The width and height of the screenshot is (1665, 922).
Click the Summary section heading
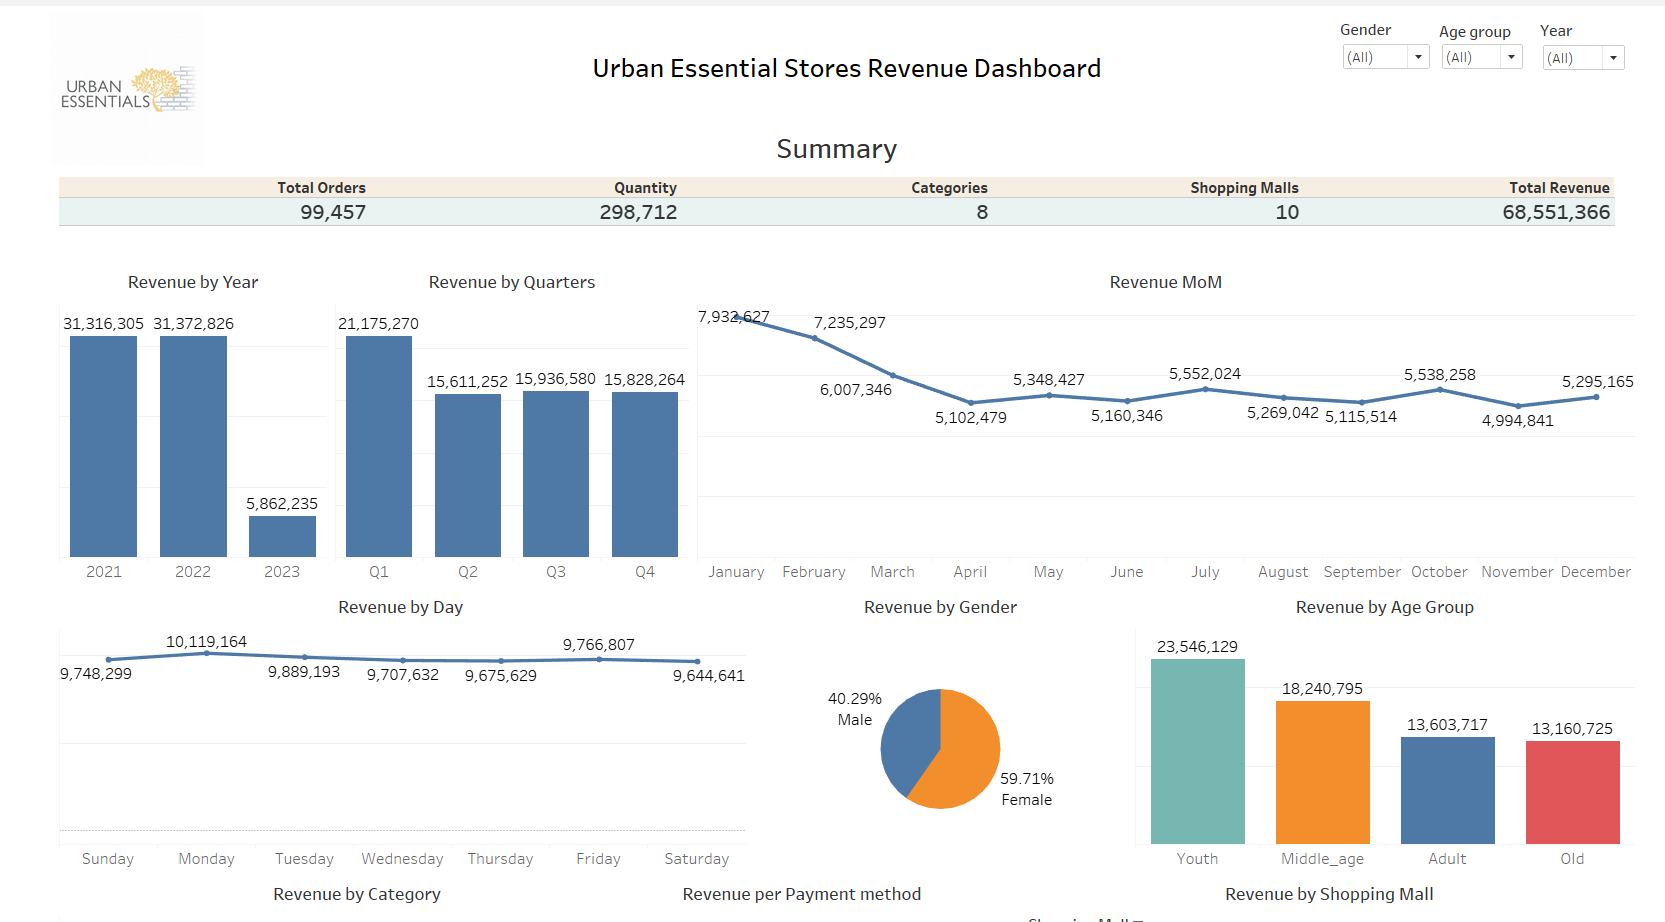point(837,148)
